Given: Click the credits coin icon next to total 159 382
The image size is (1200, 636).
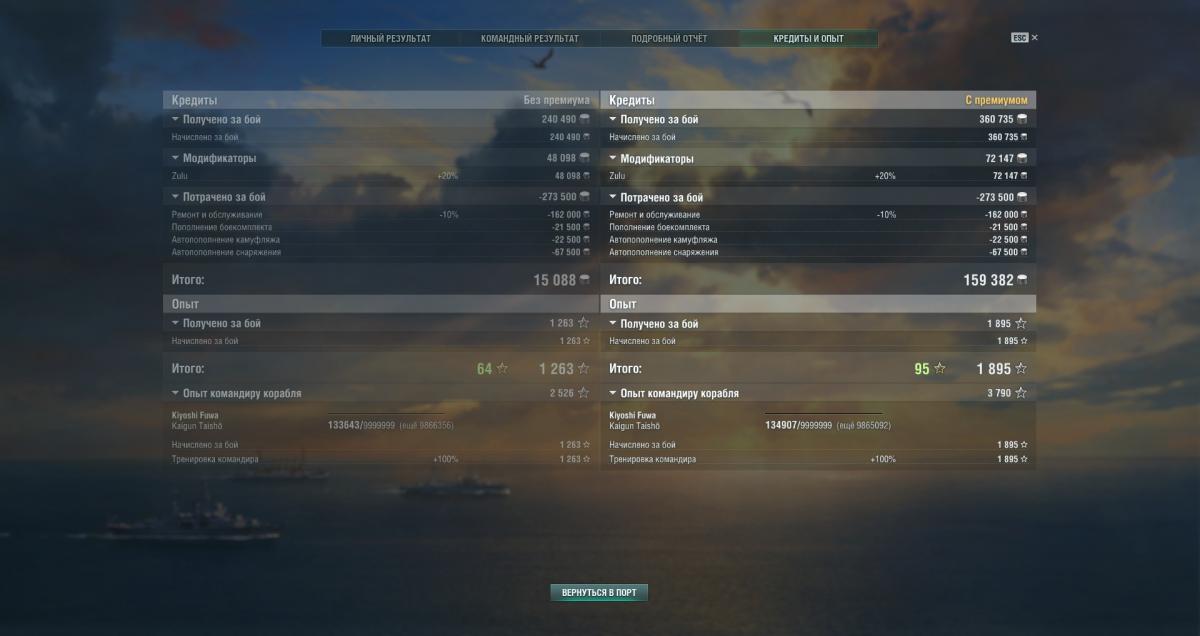Looking at the screenshot, I should [1021, 280].
